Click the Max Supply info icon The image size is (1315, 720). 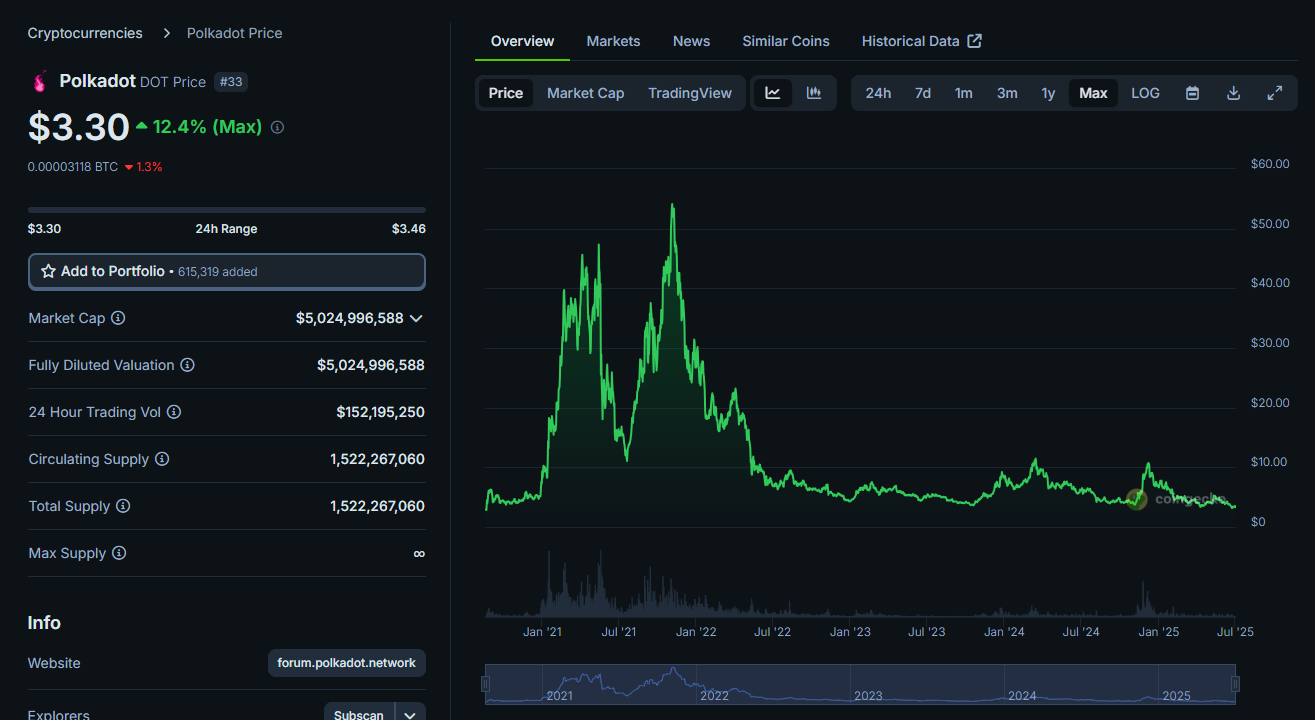[119, 553]
